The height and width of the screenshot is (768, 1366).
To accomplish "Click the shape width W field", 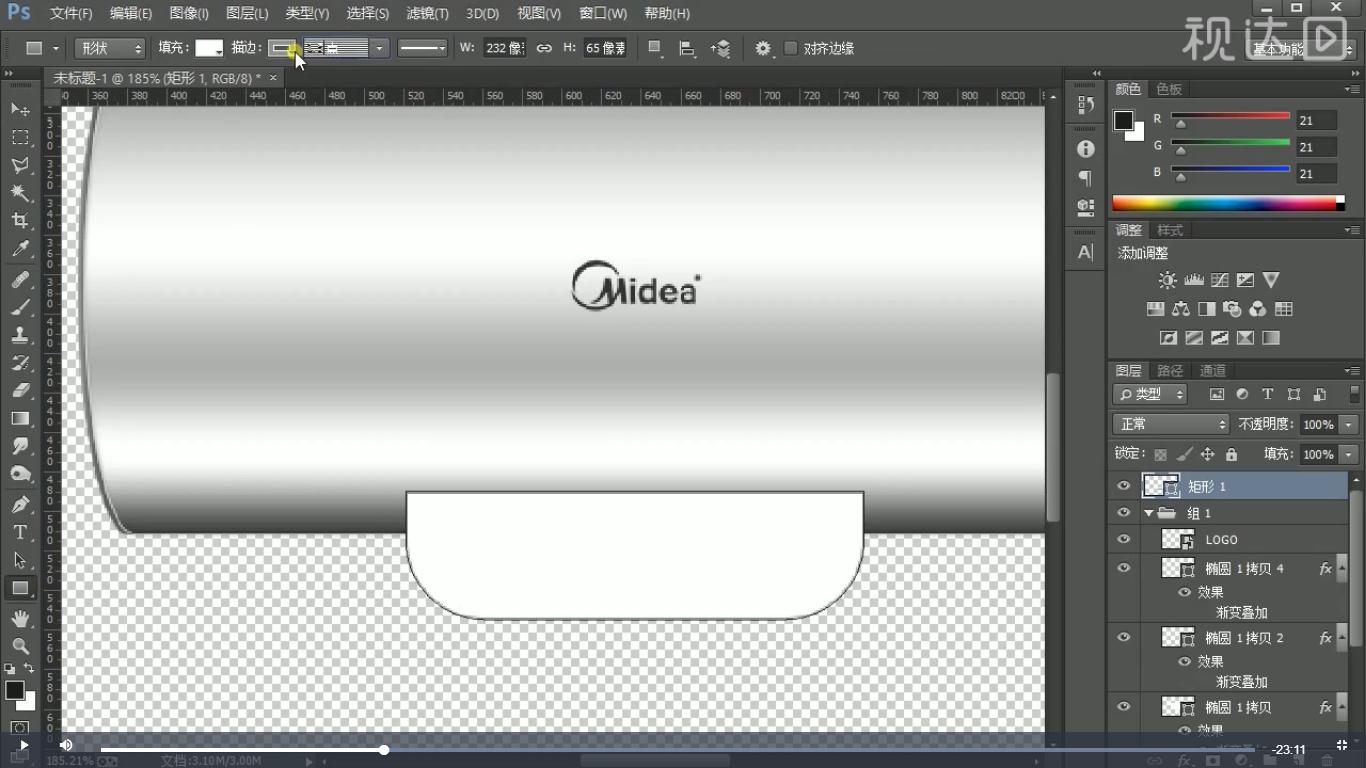I will point(504,48).
